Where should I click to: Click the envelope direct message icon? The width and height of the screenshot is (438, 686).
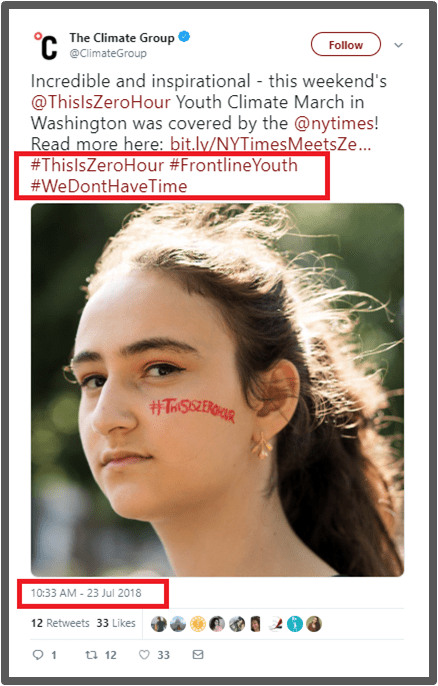[198, 654]
